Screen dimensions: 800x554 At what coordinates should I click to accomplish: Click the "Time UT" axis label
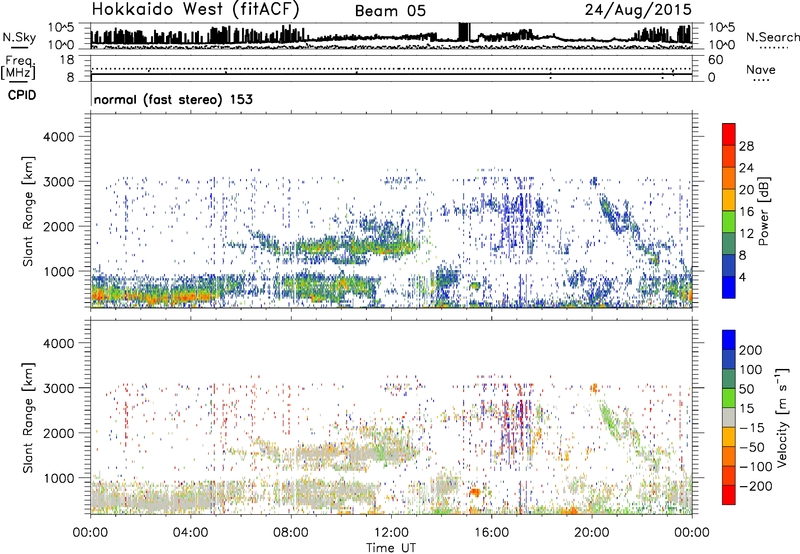(x=391, y=547)
